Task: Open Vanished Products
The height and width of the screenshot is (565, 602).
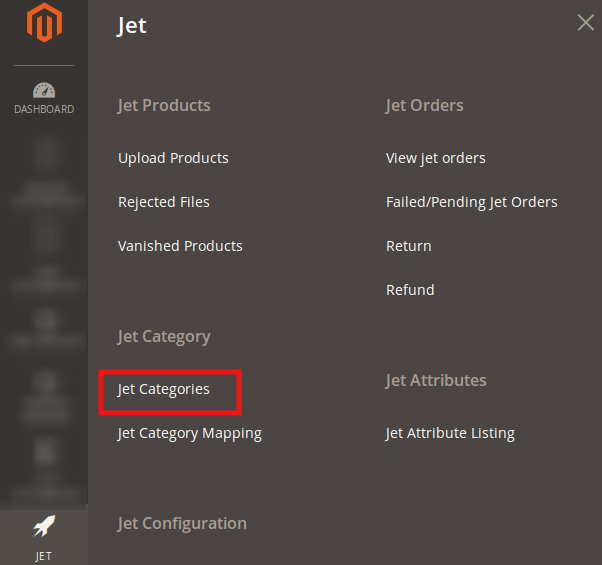Action: [x=180, y=246]
